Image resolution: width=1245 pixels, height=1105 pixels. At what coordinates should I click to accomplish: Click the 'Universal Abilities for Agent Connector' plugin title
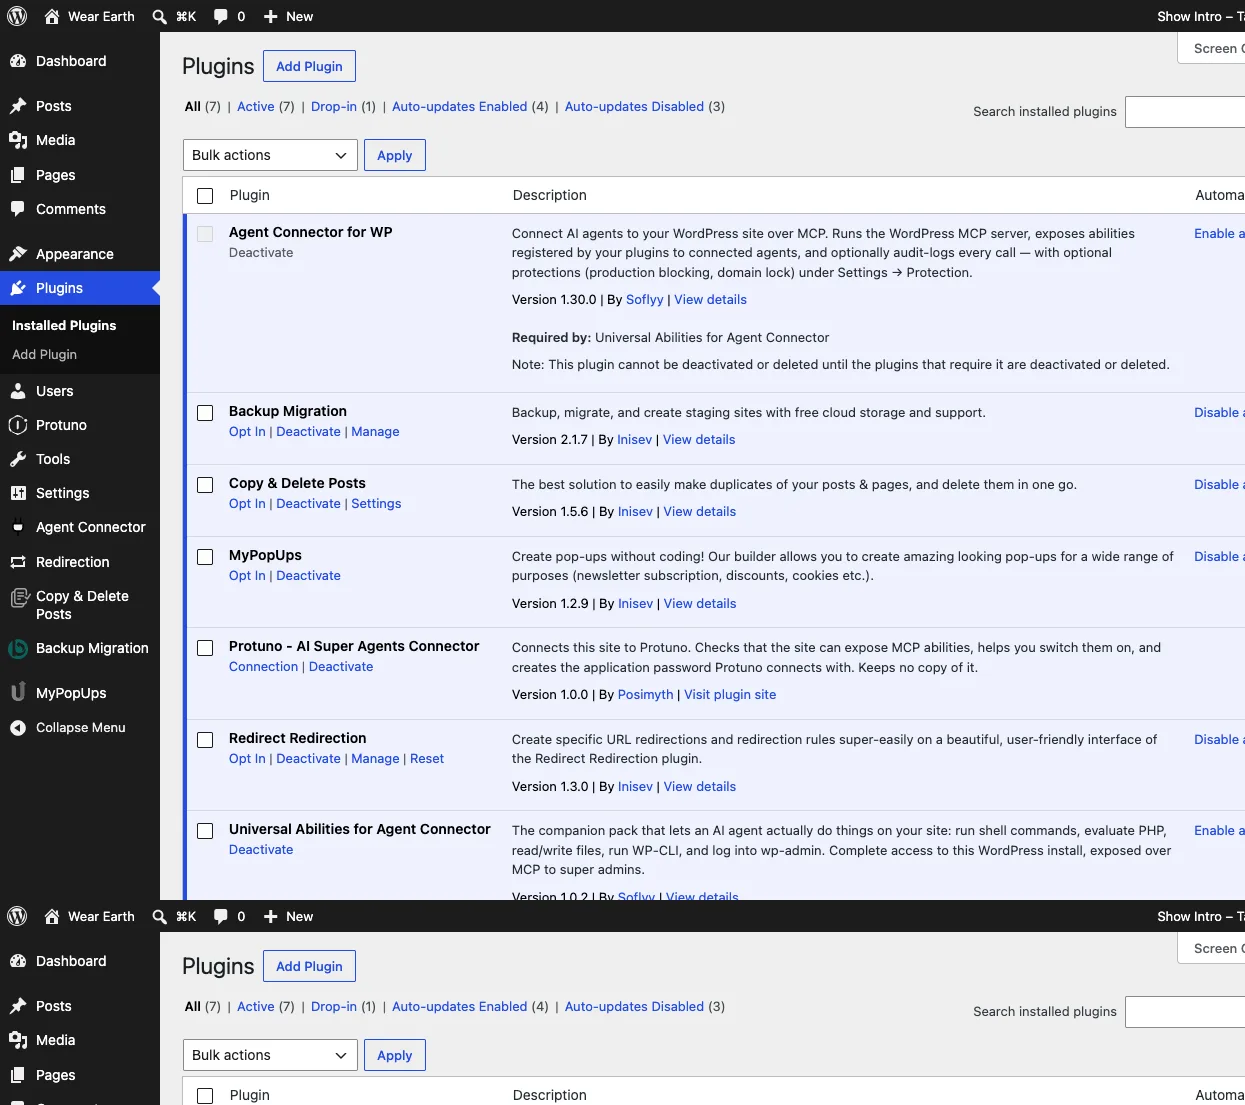359,829
